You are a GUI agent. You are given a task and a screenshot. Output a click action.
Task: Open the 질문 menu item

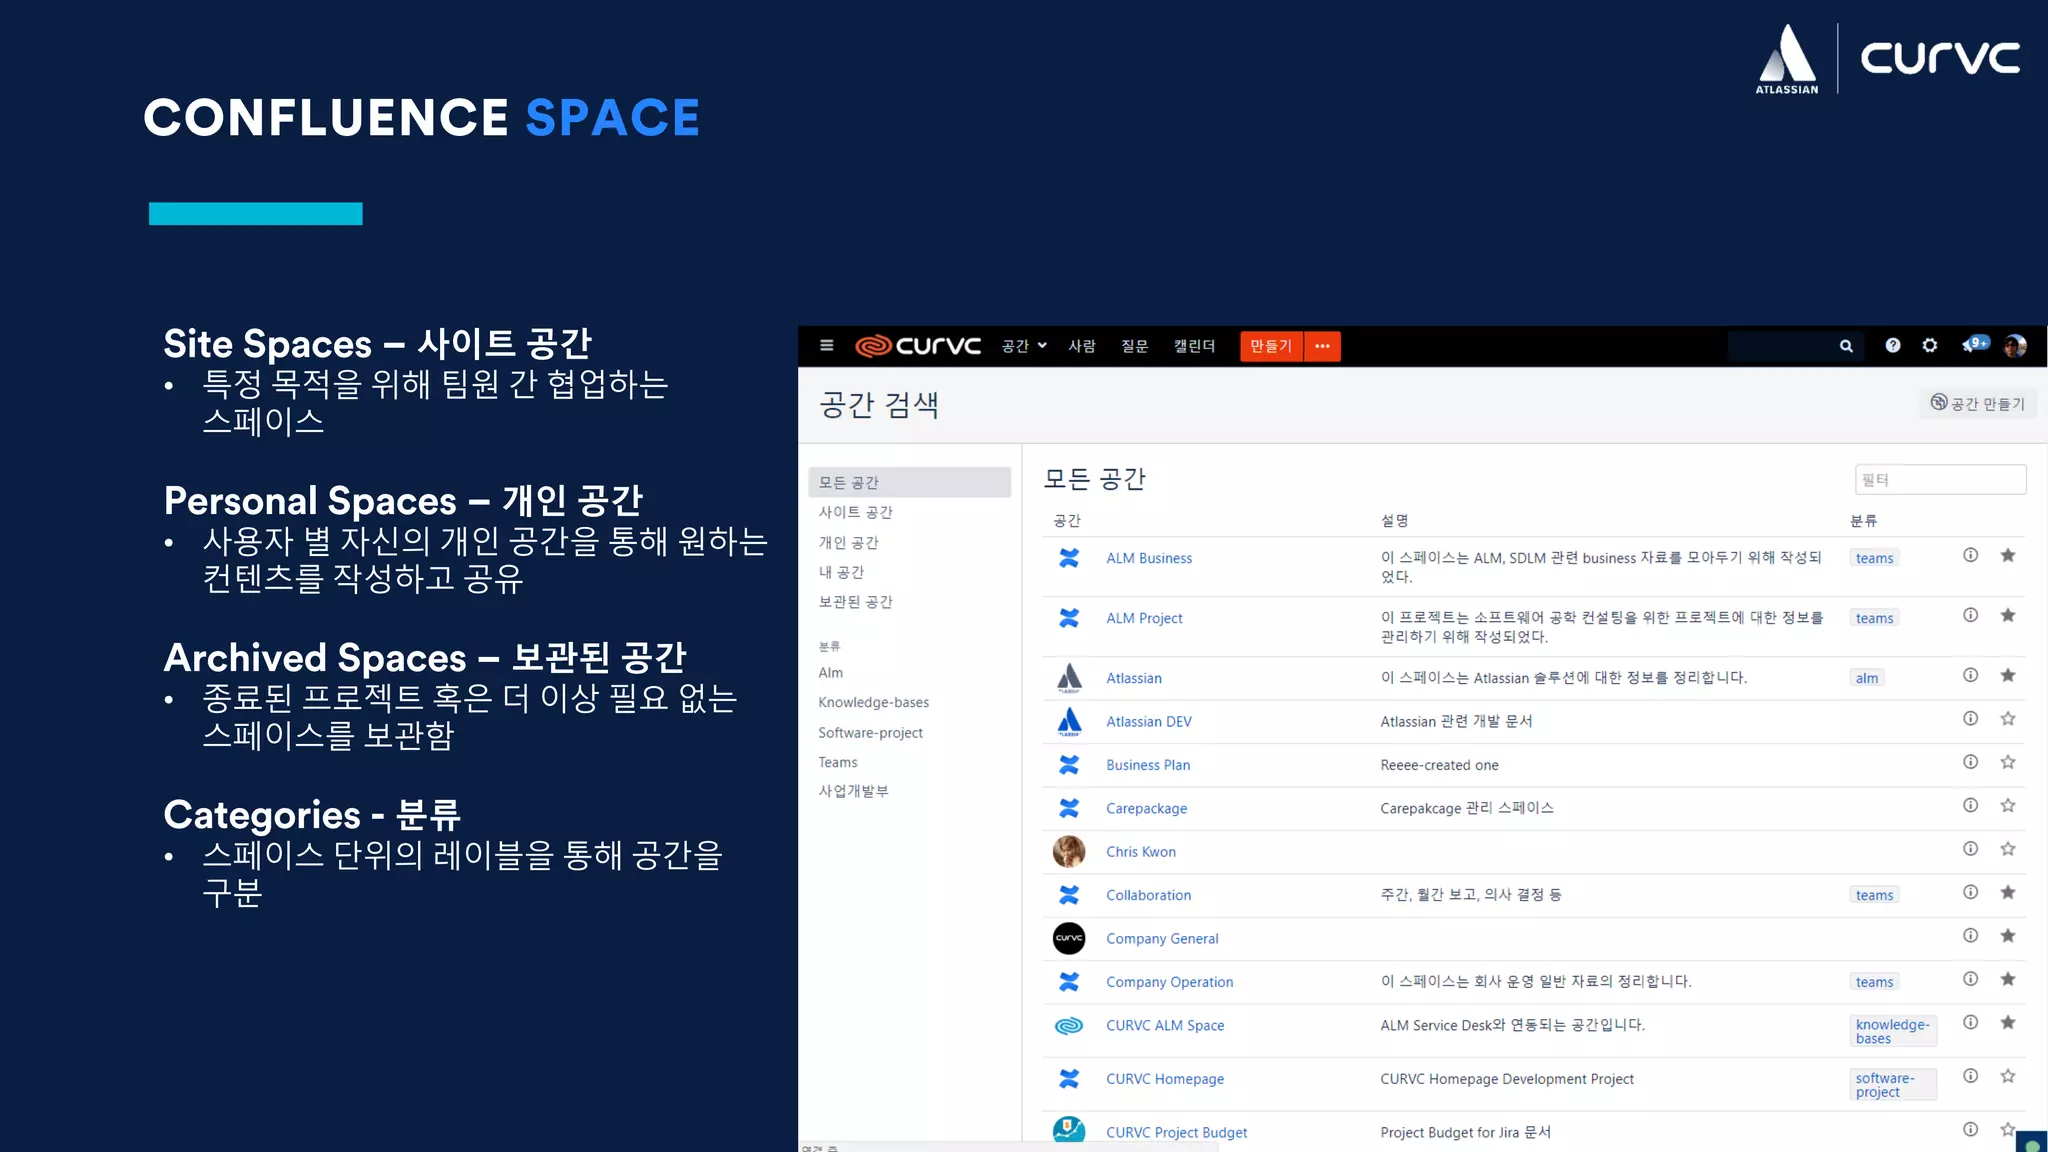[1134, 346]
